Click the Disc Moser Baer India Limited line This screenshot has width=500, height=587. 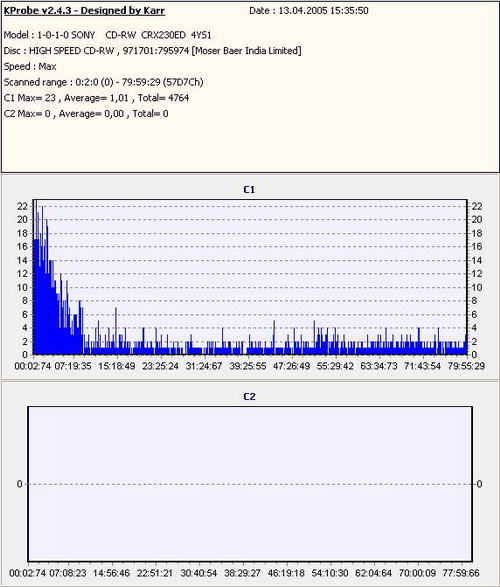click(152, 51)
